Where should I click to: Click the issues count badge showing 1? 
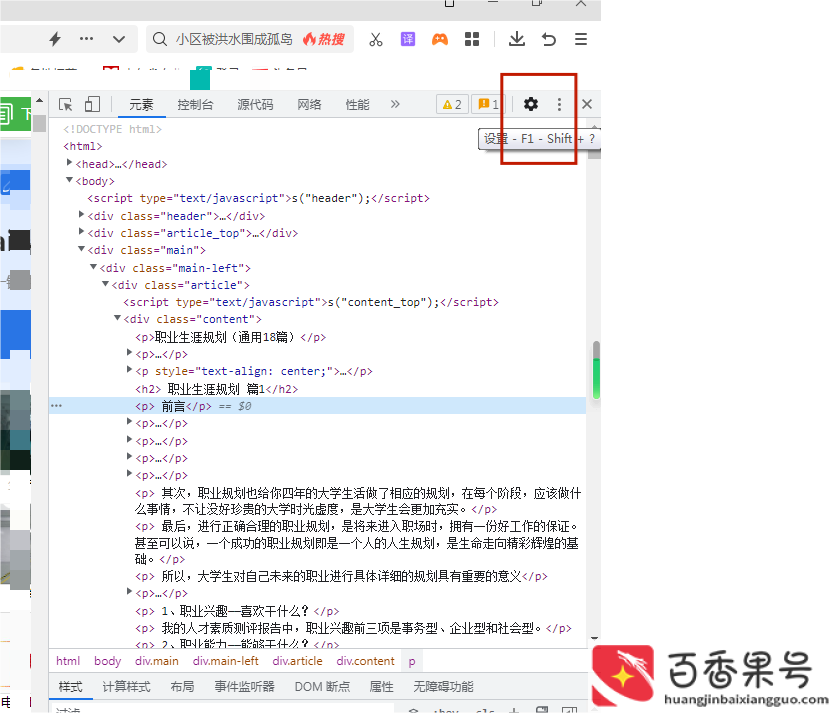[x=488, y=104]
